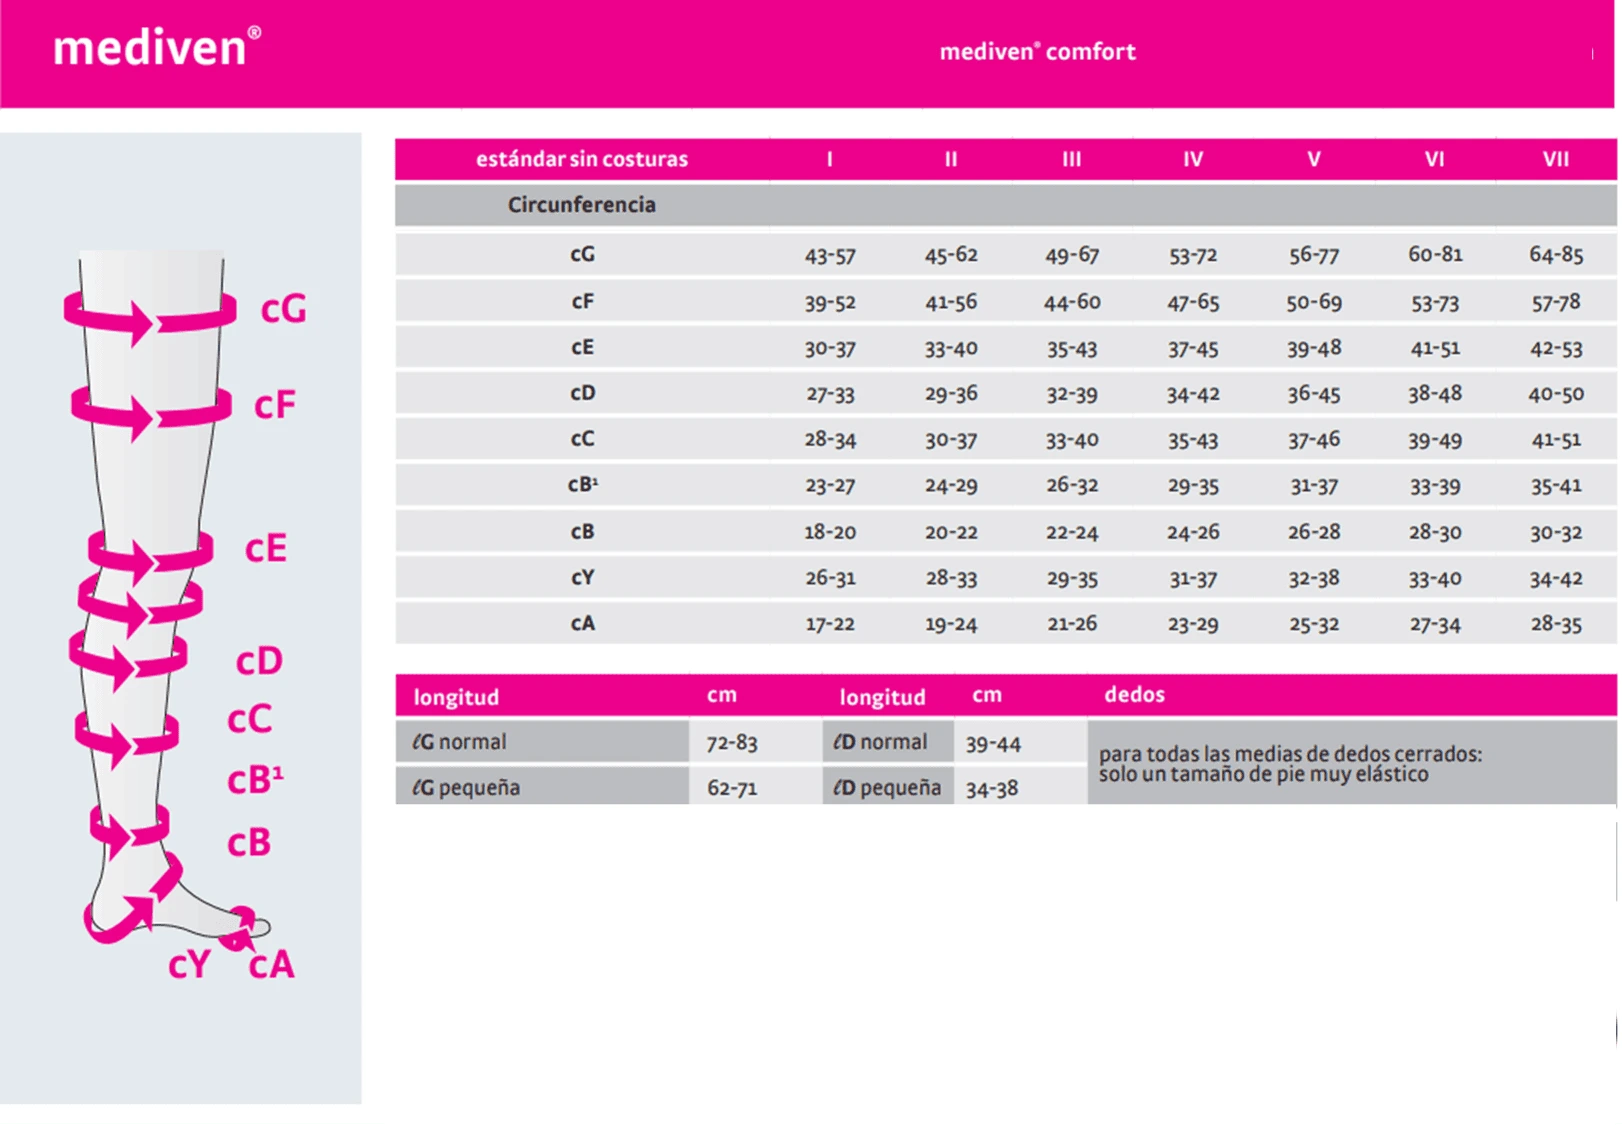This screenshot has width=1622, height=1125.
Task: Click the 'ℓD normal' length label
Action: click(881, 742)
